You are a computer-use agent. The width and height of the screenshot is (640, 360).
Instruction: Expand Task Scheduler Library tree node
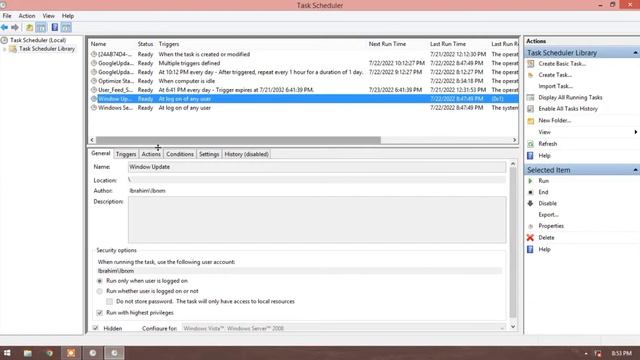click(4, 49)
